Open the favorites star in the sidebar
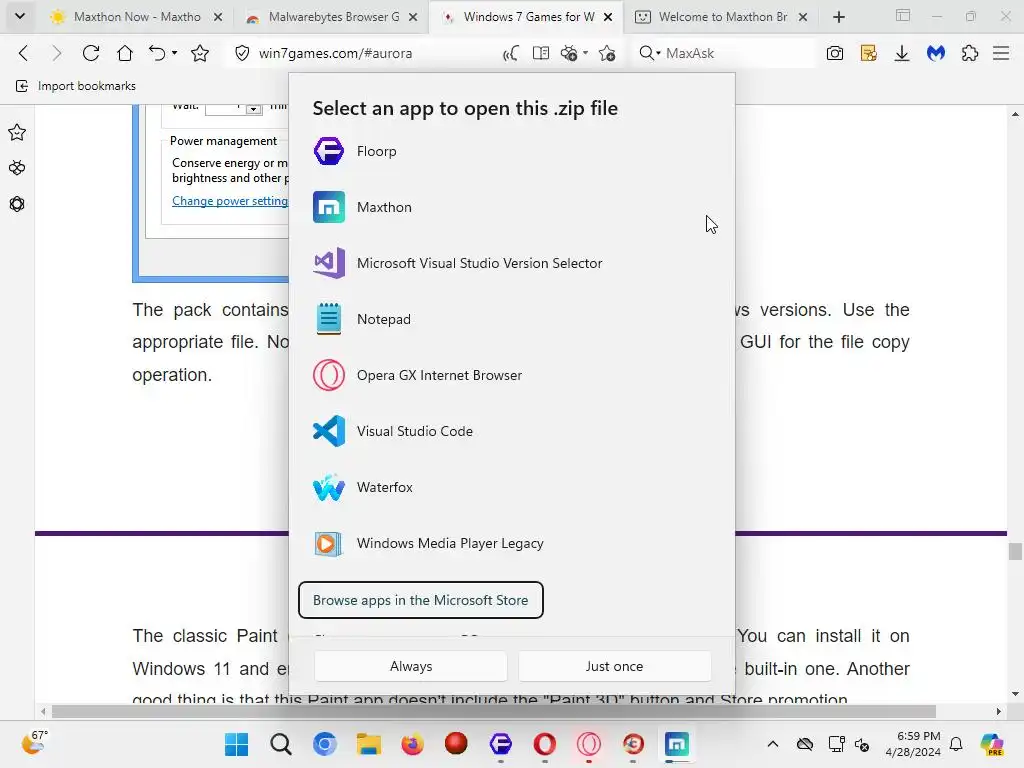The height and width of the screenshot is (768, 1024). click(x=17, y=133)
